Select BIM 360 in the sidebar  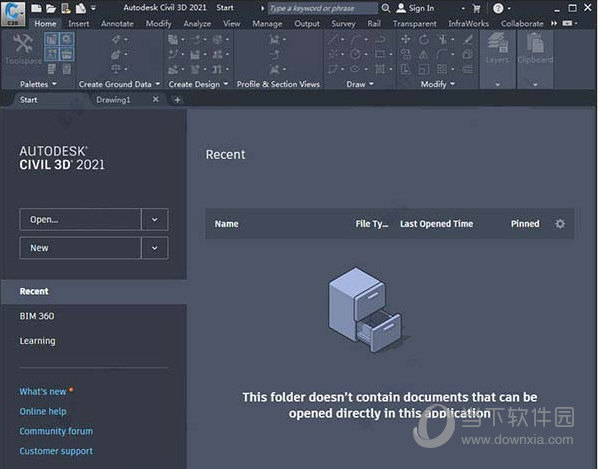tap(37, 316)
